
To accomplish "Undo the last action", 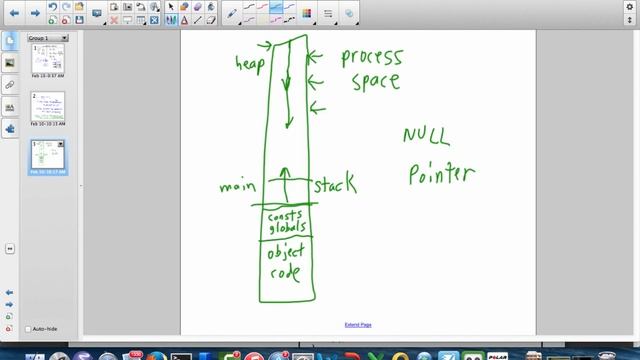I will 53,7.
